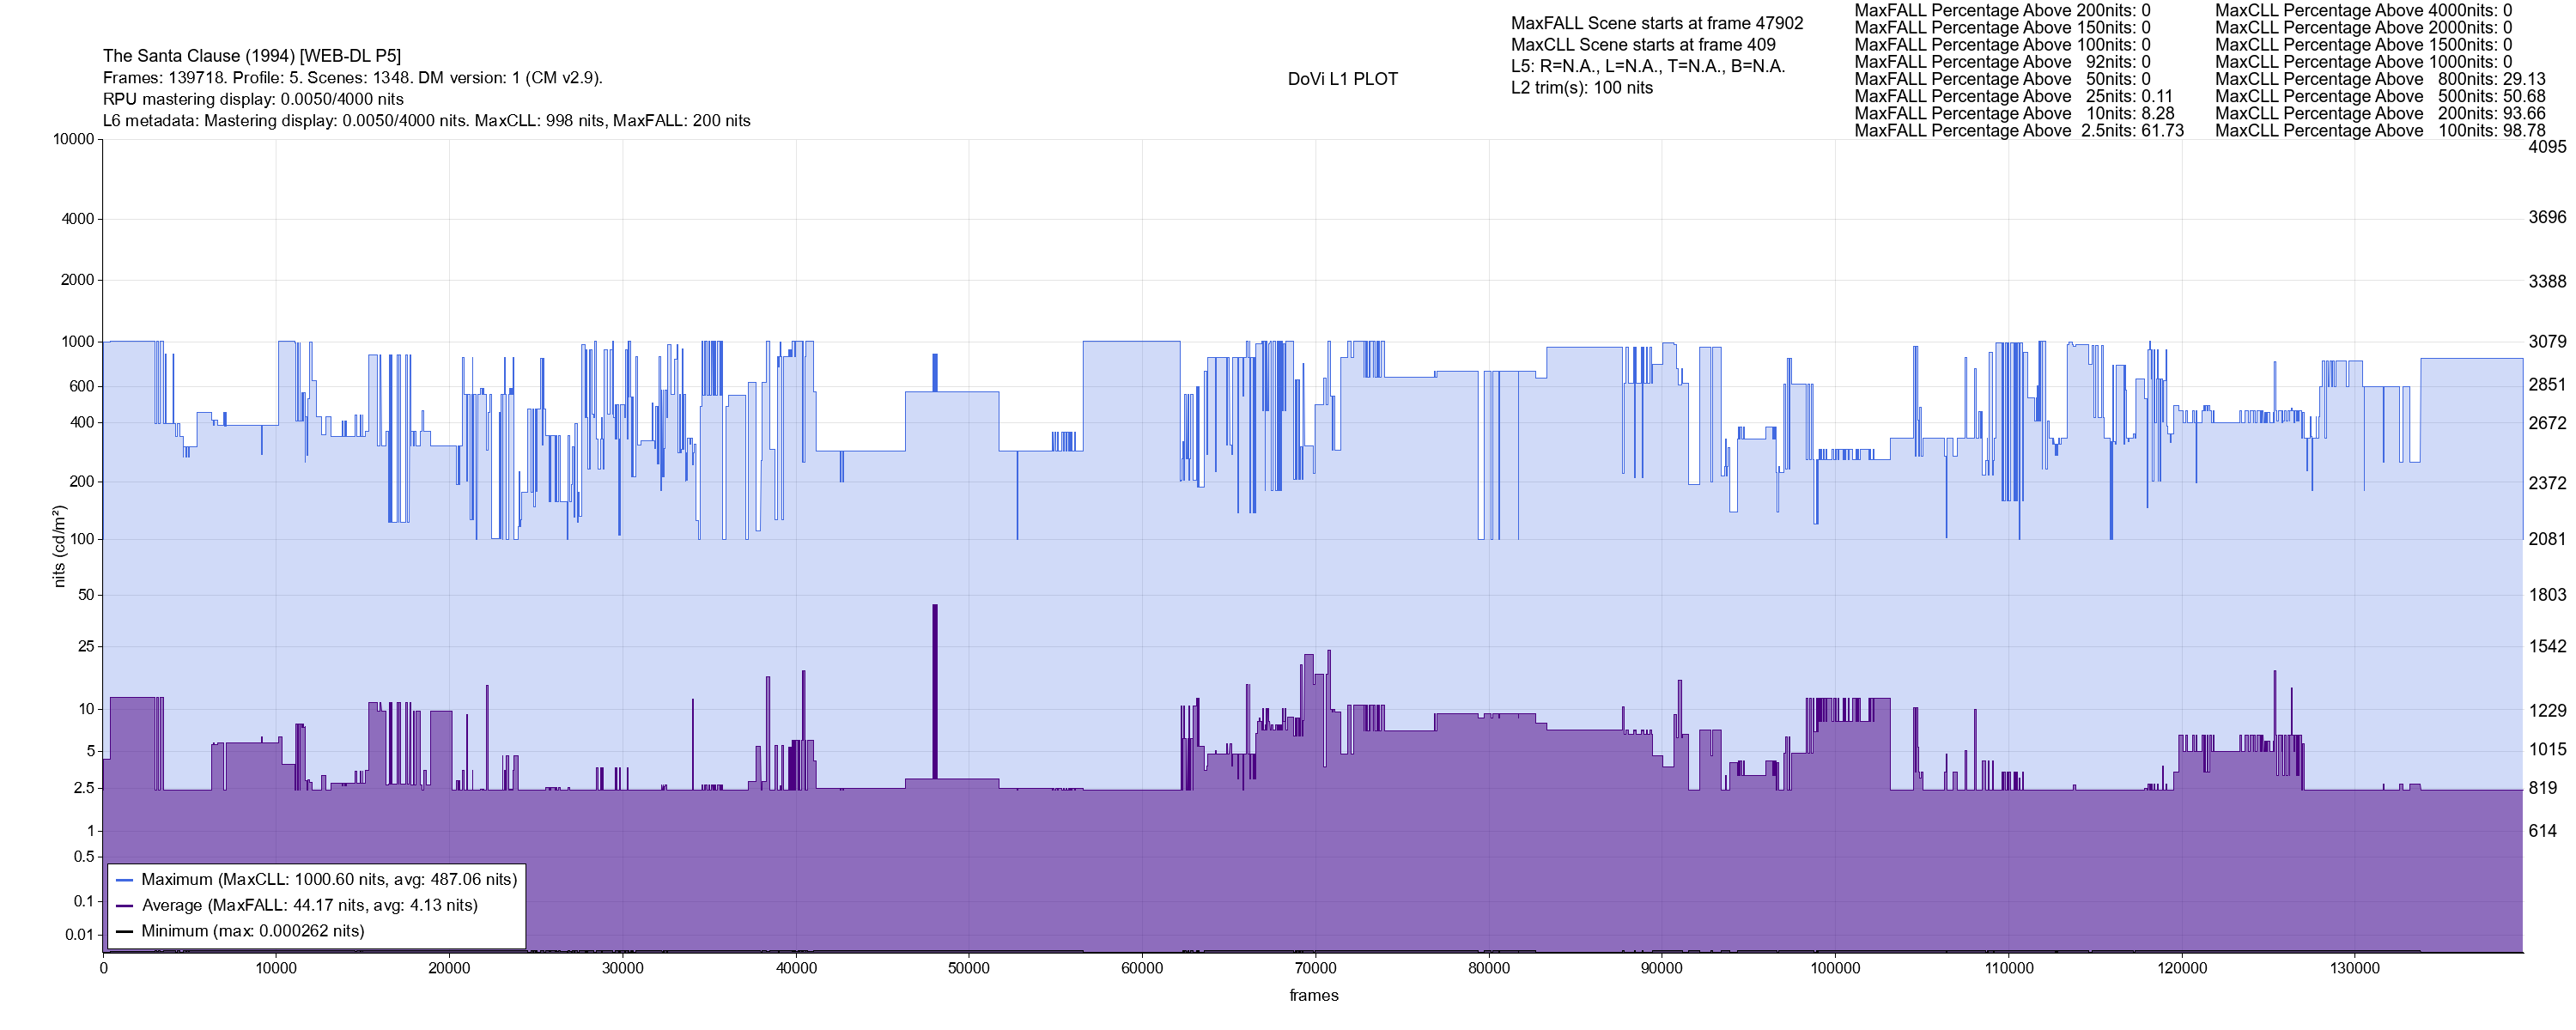Screen dimensions: 2576x1030
Task: Click the 'nits (cd/m²)' y-axis label
Action: click(x=59, y=546)
